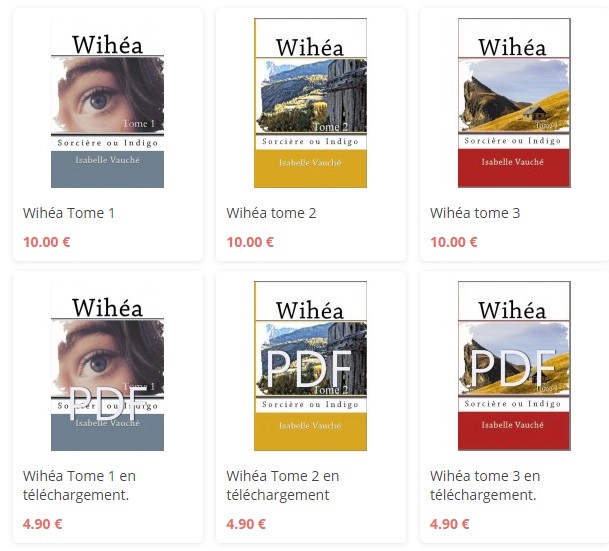Click the 10.00 € price under tome 2
Viewport: 609px width, 551px height.
click(250, 242)
